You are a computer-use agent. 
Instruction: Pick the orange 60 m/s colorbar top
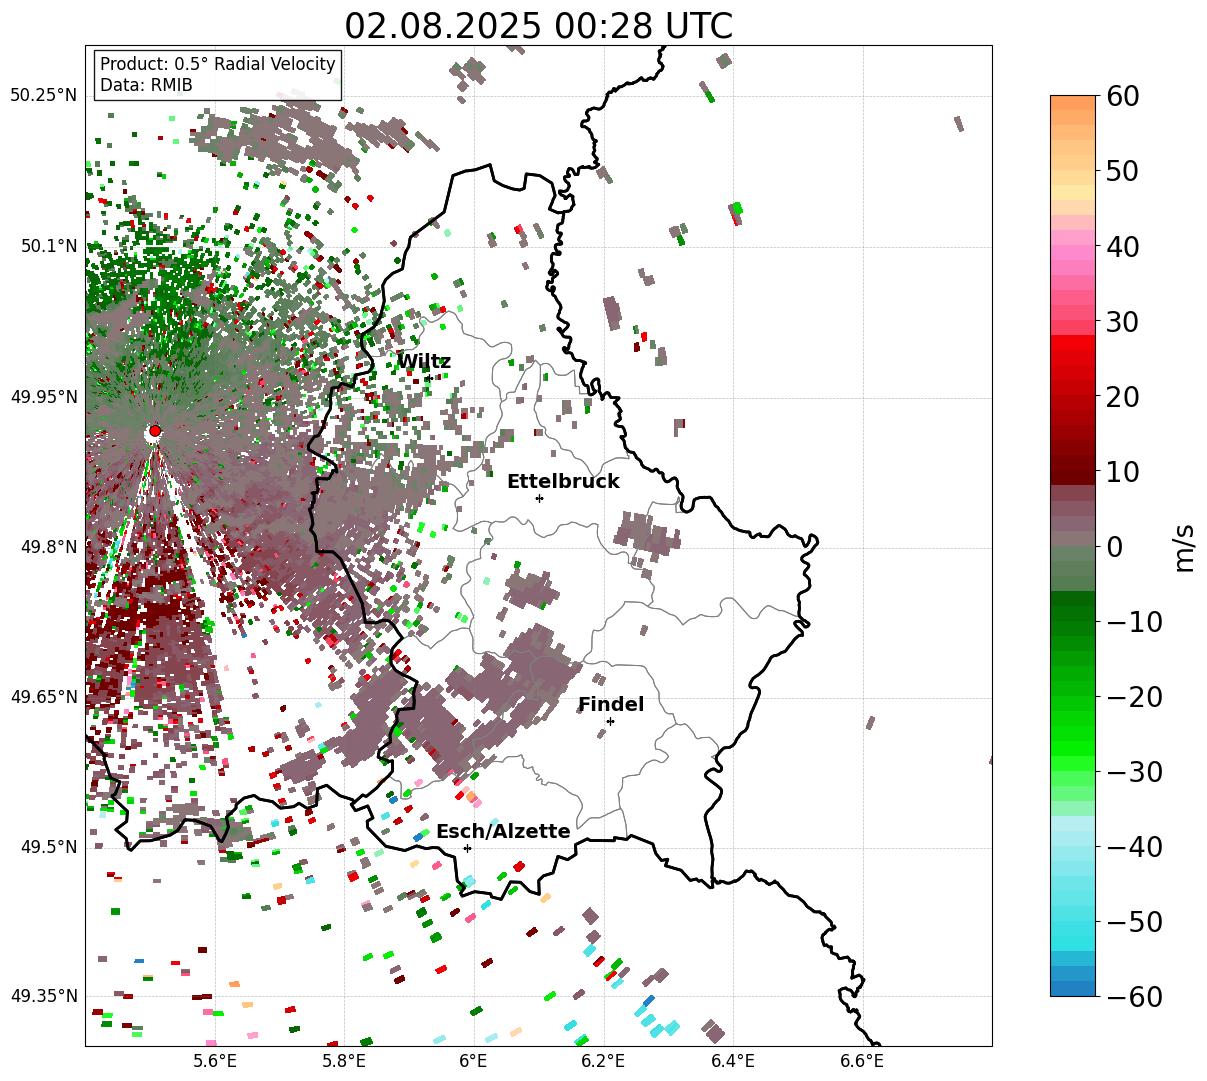pos(1073,102)
